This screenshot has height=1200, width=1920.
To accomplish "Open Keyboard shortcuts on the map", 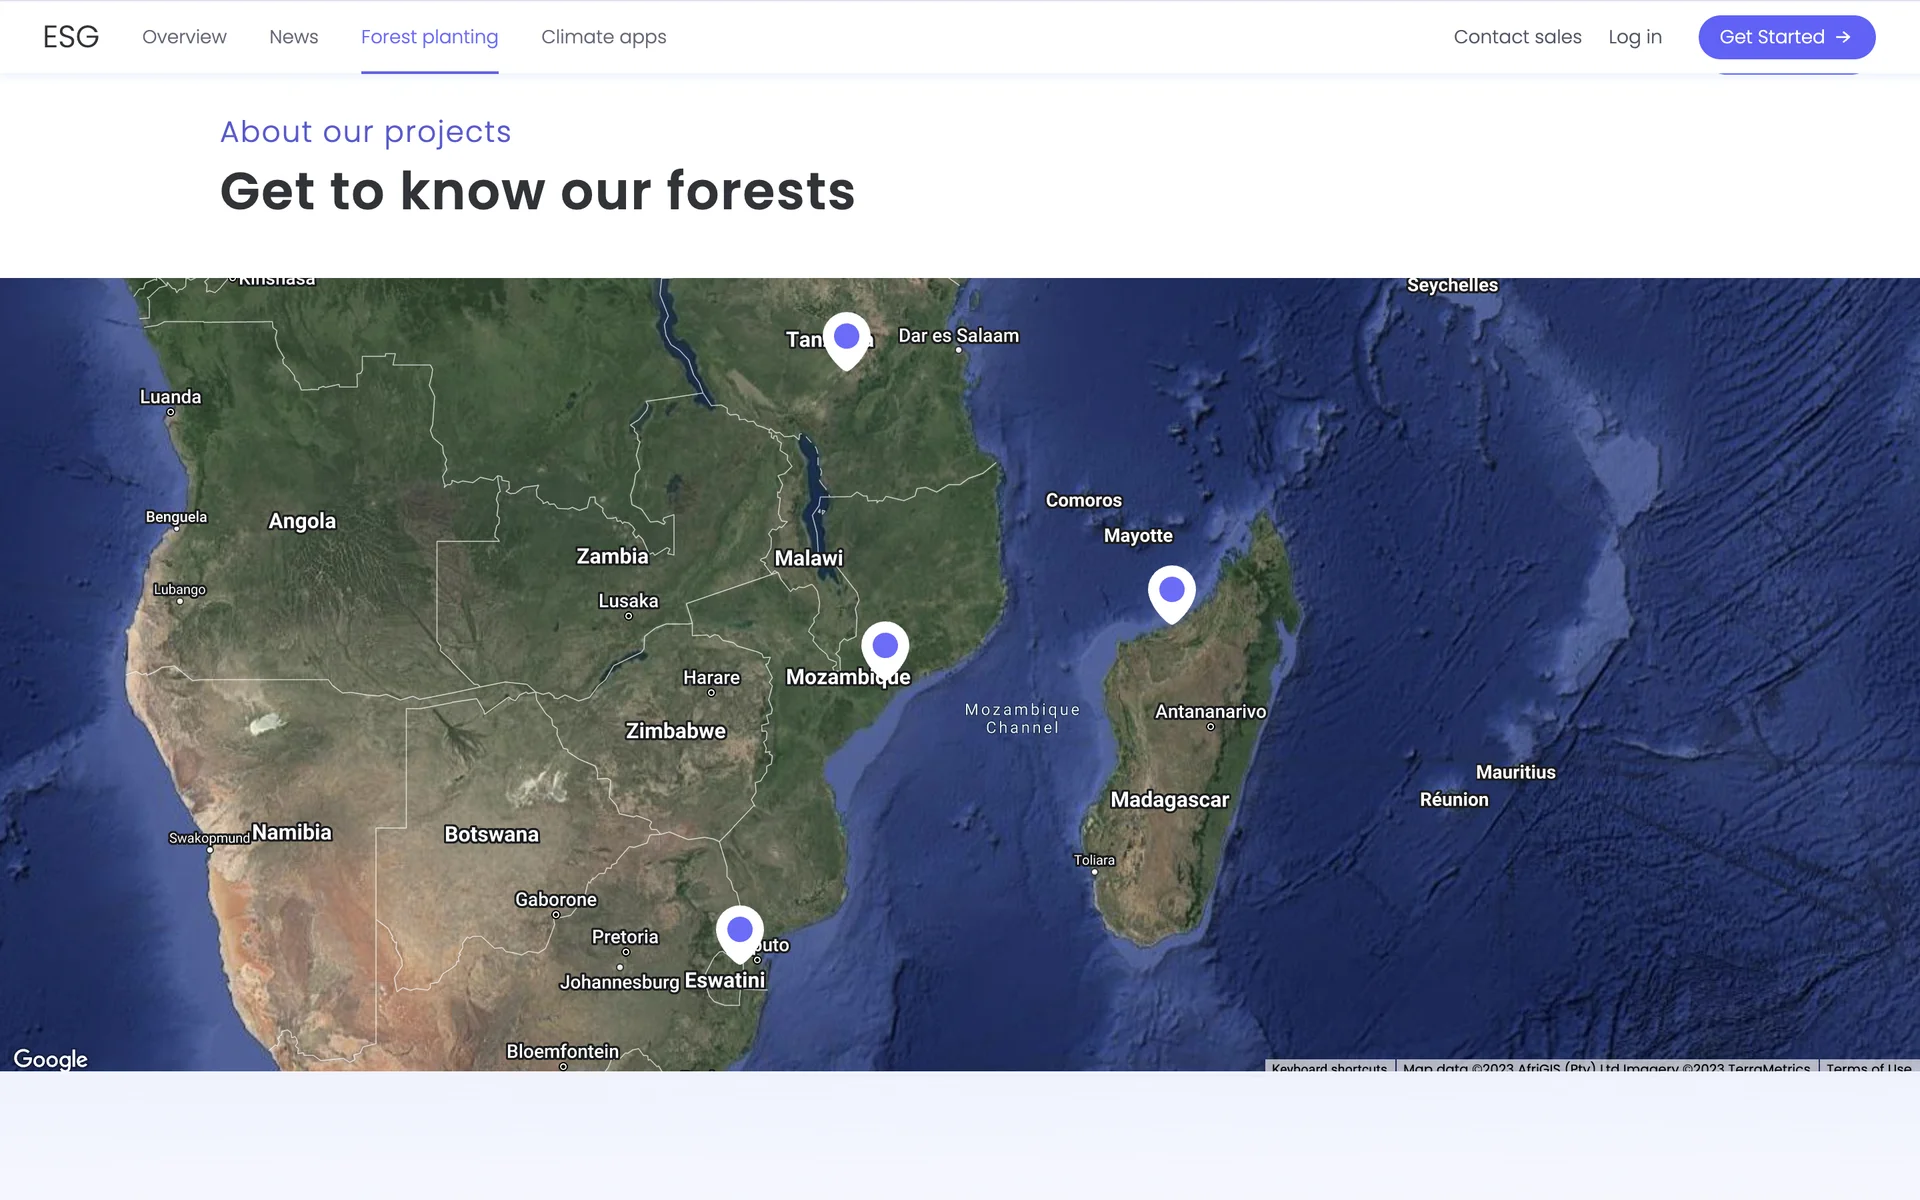I will [x=1329, y=1067].
